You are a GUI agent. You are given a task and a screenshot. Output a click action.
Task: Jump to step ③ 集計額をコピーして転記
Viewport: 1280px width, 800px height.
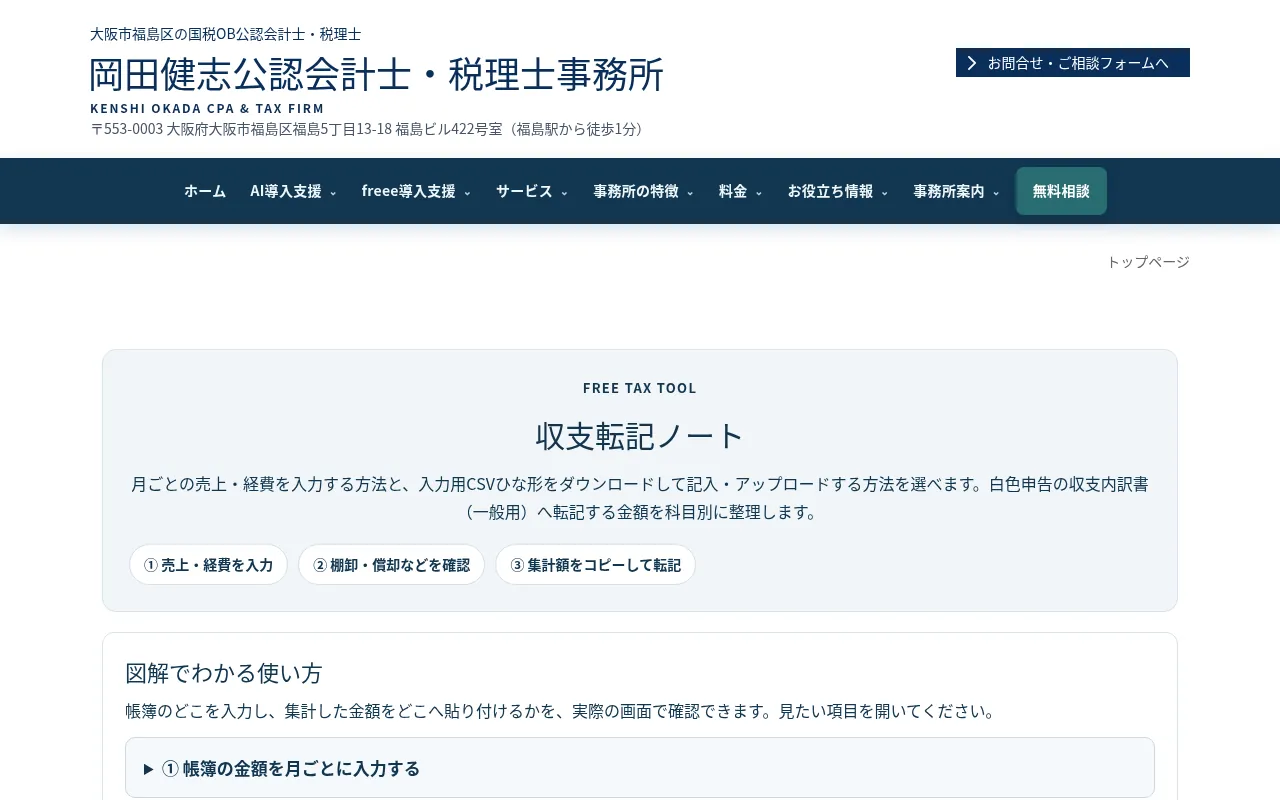[x=595, y=565]
